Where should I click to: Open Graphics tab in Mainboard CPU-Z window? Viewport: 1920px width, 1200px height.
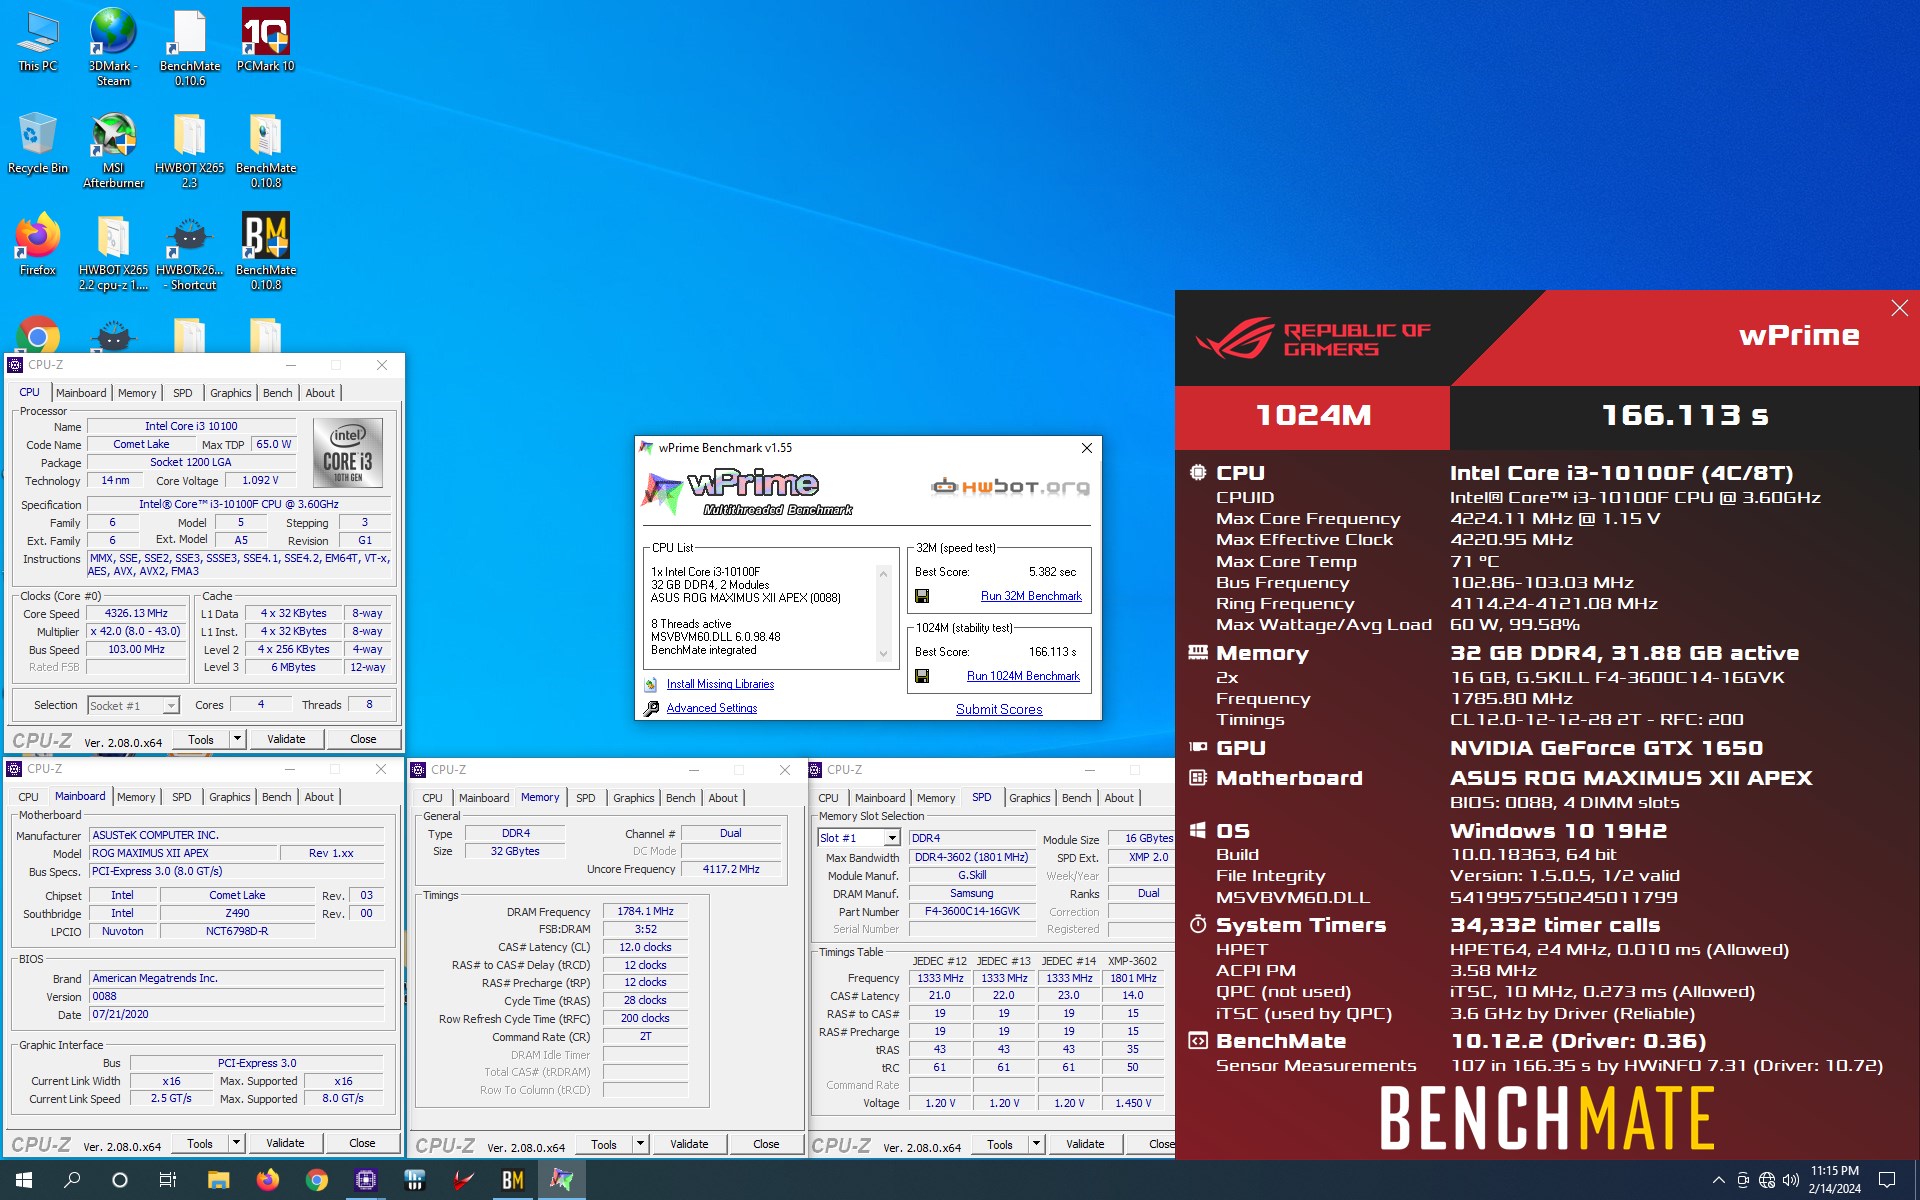tap(229, 797)
